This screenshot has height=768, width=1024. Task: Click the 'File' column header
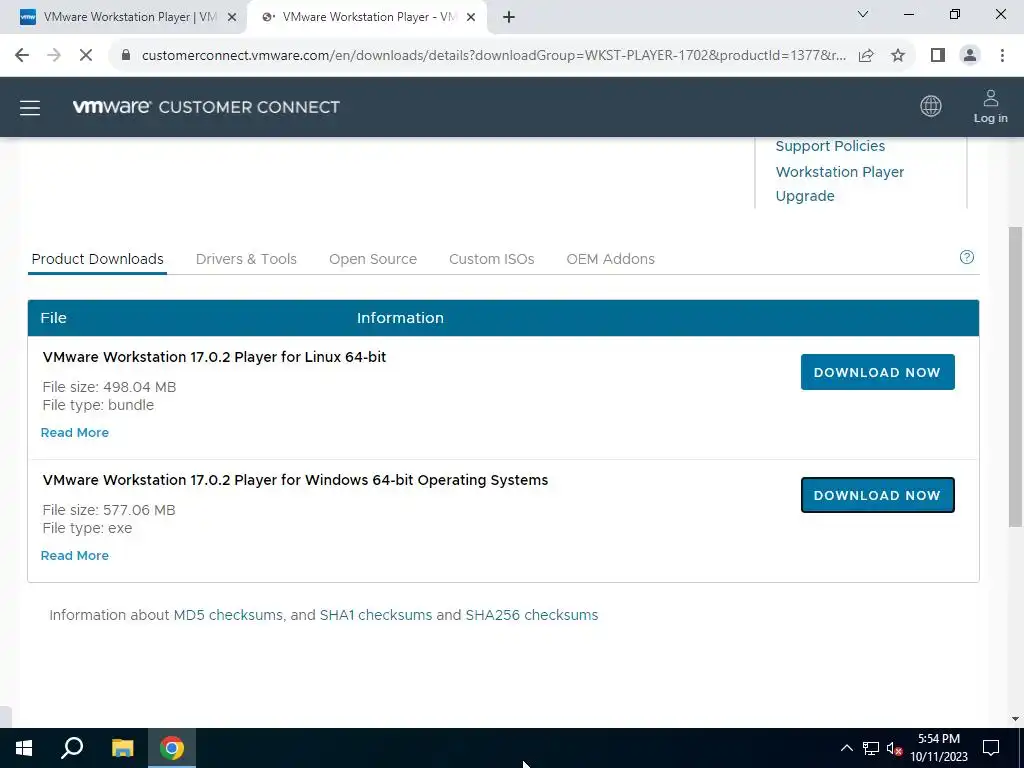54,318
